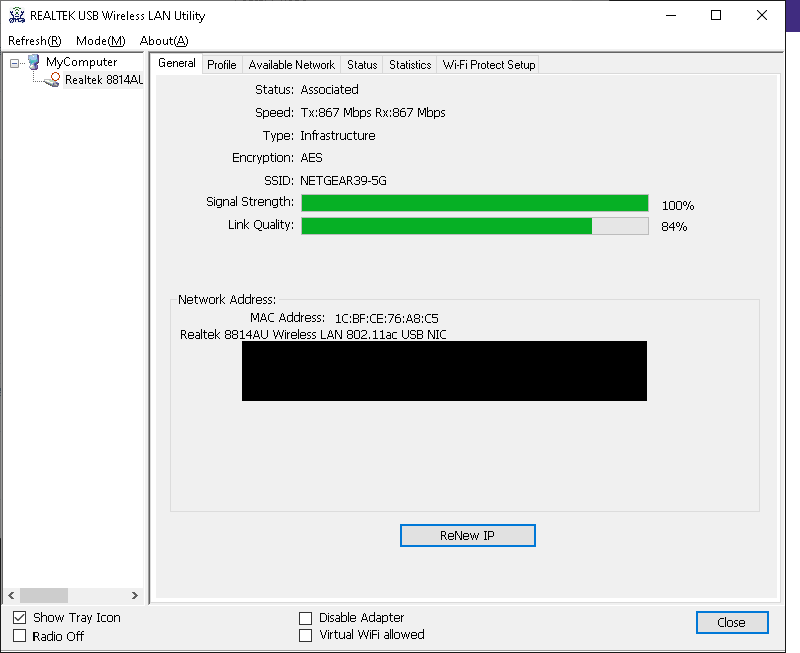Click the Close button at bottom right

pos(732,622)
